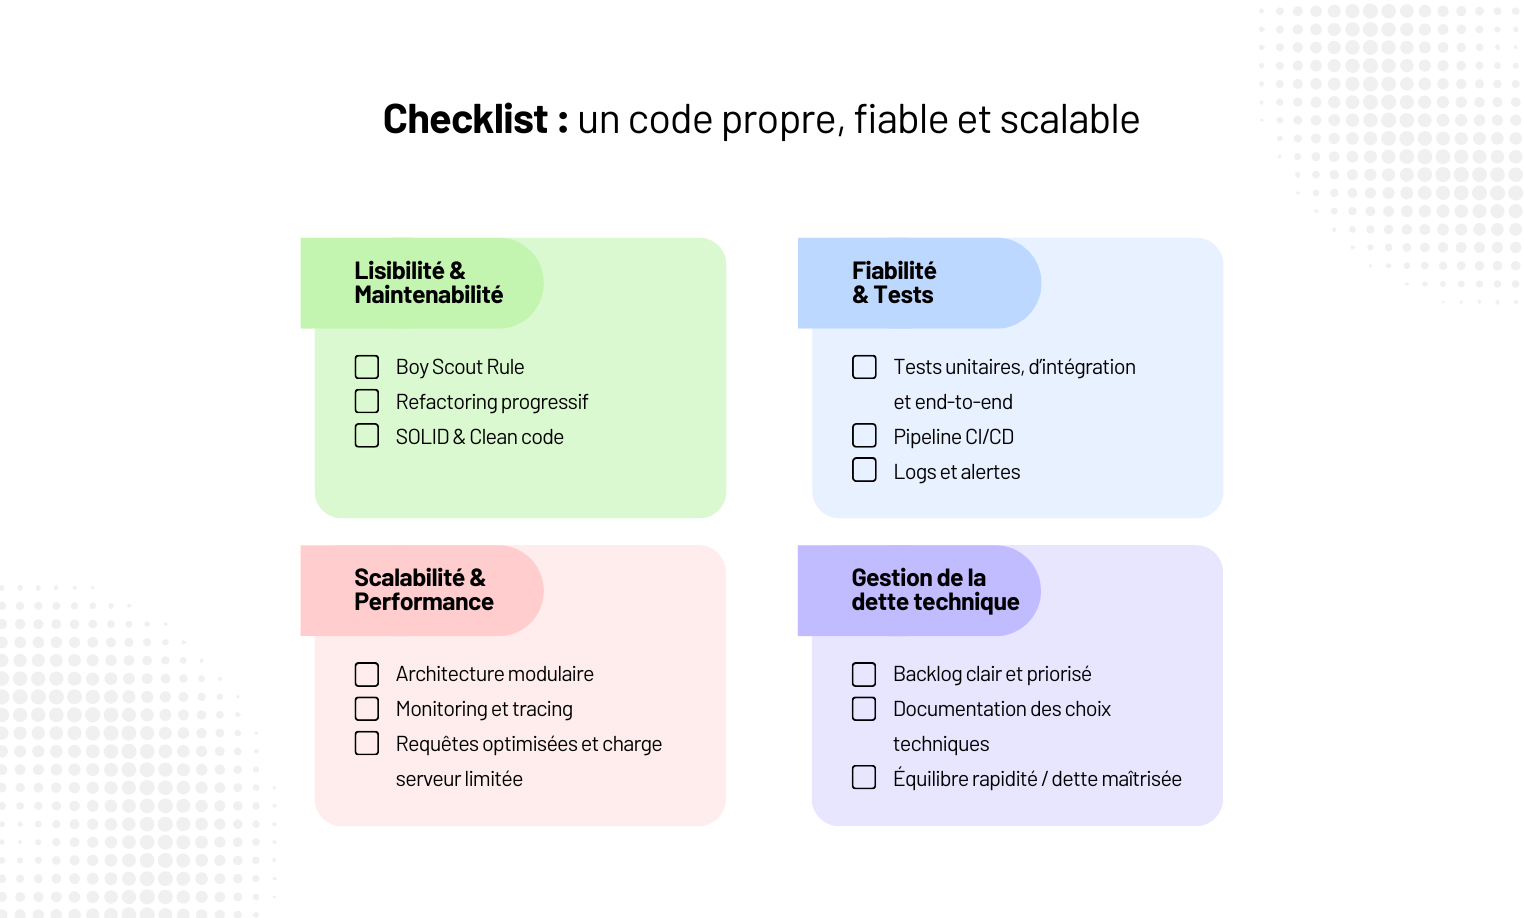Image resolution: width=1524 pixels, height=918 pixels.
Task: Tick the Équilibre rapidité checkbox
Action: (x=864, y=777)
